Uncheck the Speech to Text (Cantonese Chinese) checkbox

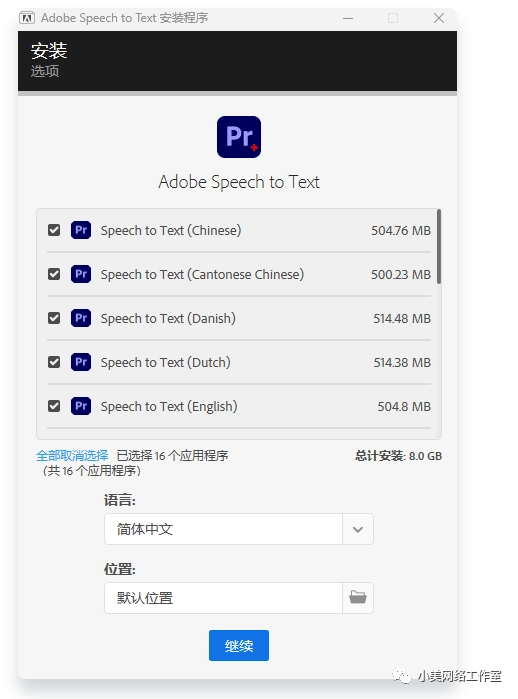coord(54,274)
